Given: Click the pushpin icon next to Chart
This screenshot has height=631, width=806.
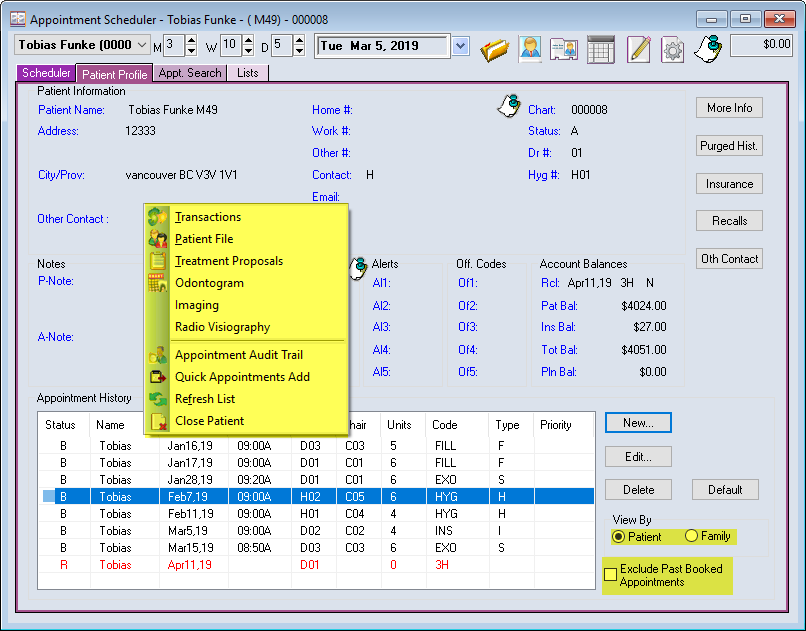Looking at the screenshot, I should tap(509, 105).
